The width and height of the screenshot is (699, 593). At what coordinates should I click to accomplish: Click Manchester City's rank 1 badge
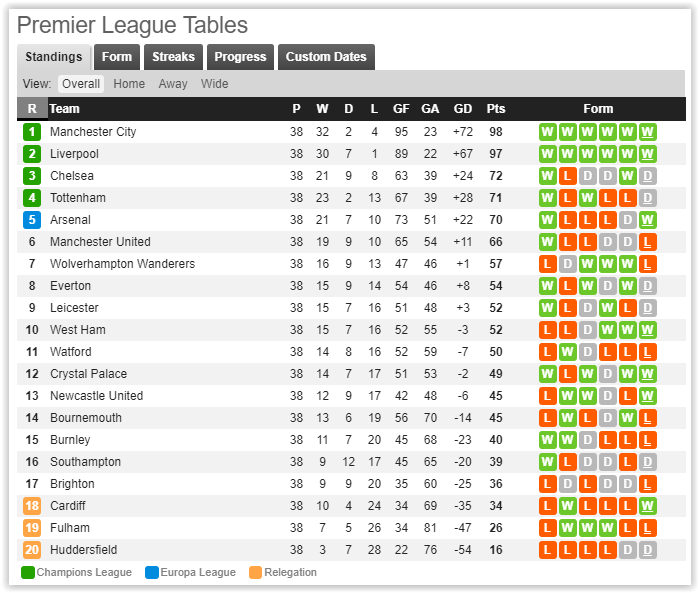[x=32, y=132]
